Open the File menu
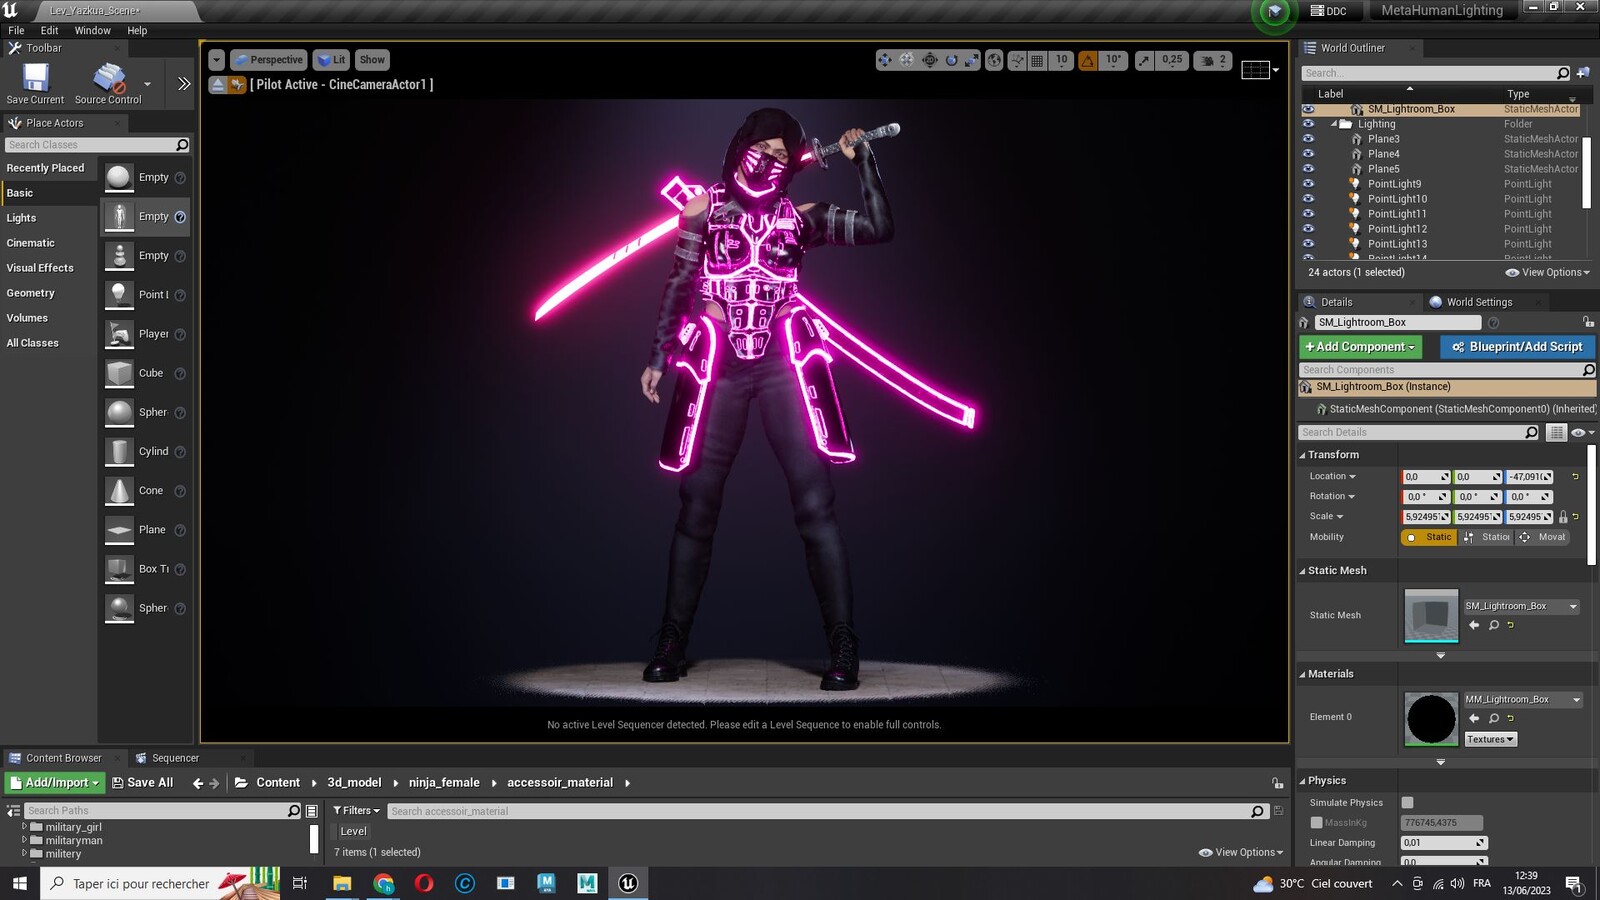 pos(16,31)
